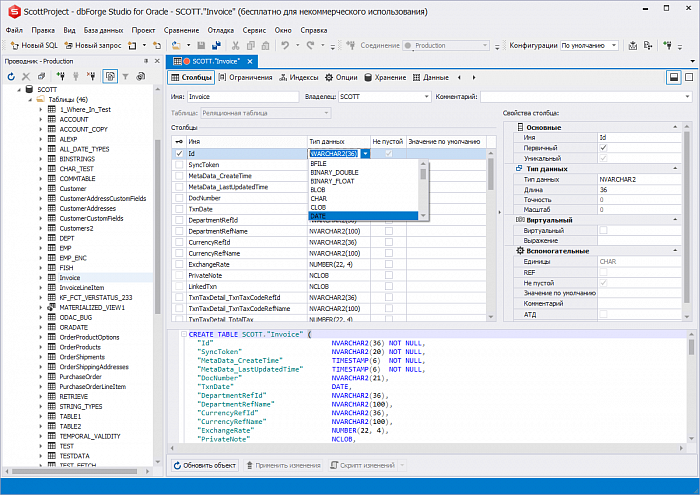This screenshot has height=495, width=700.
Task: Click dropdown arrow of Id data type
Action: pos(366,154)
